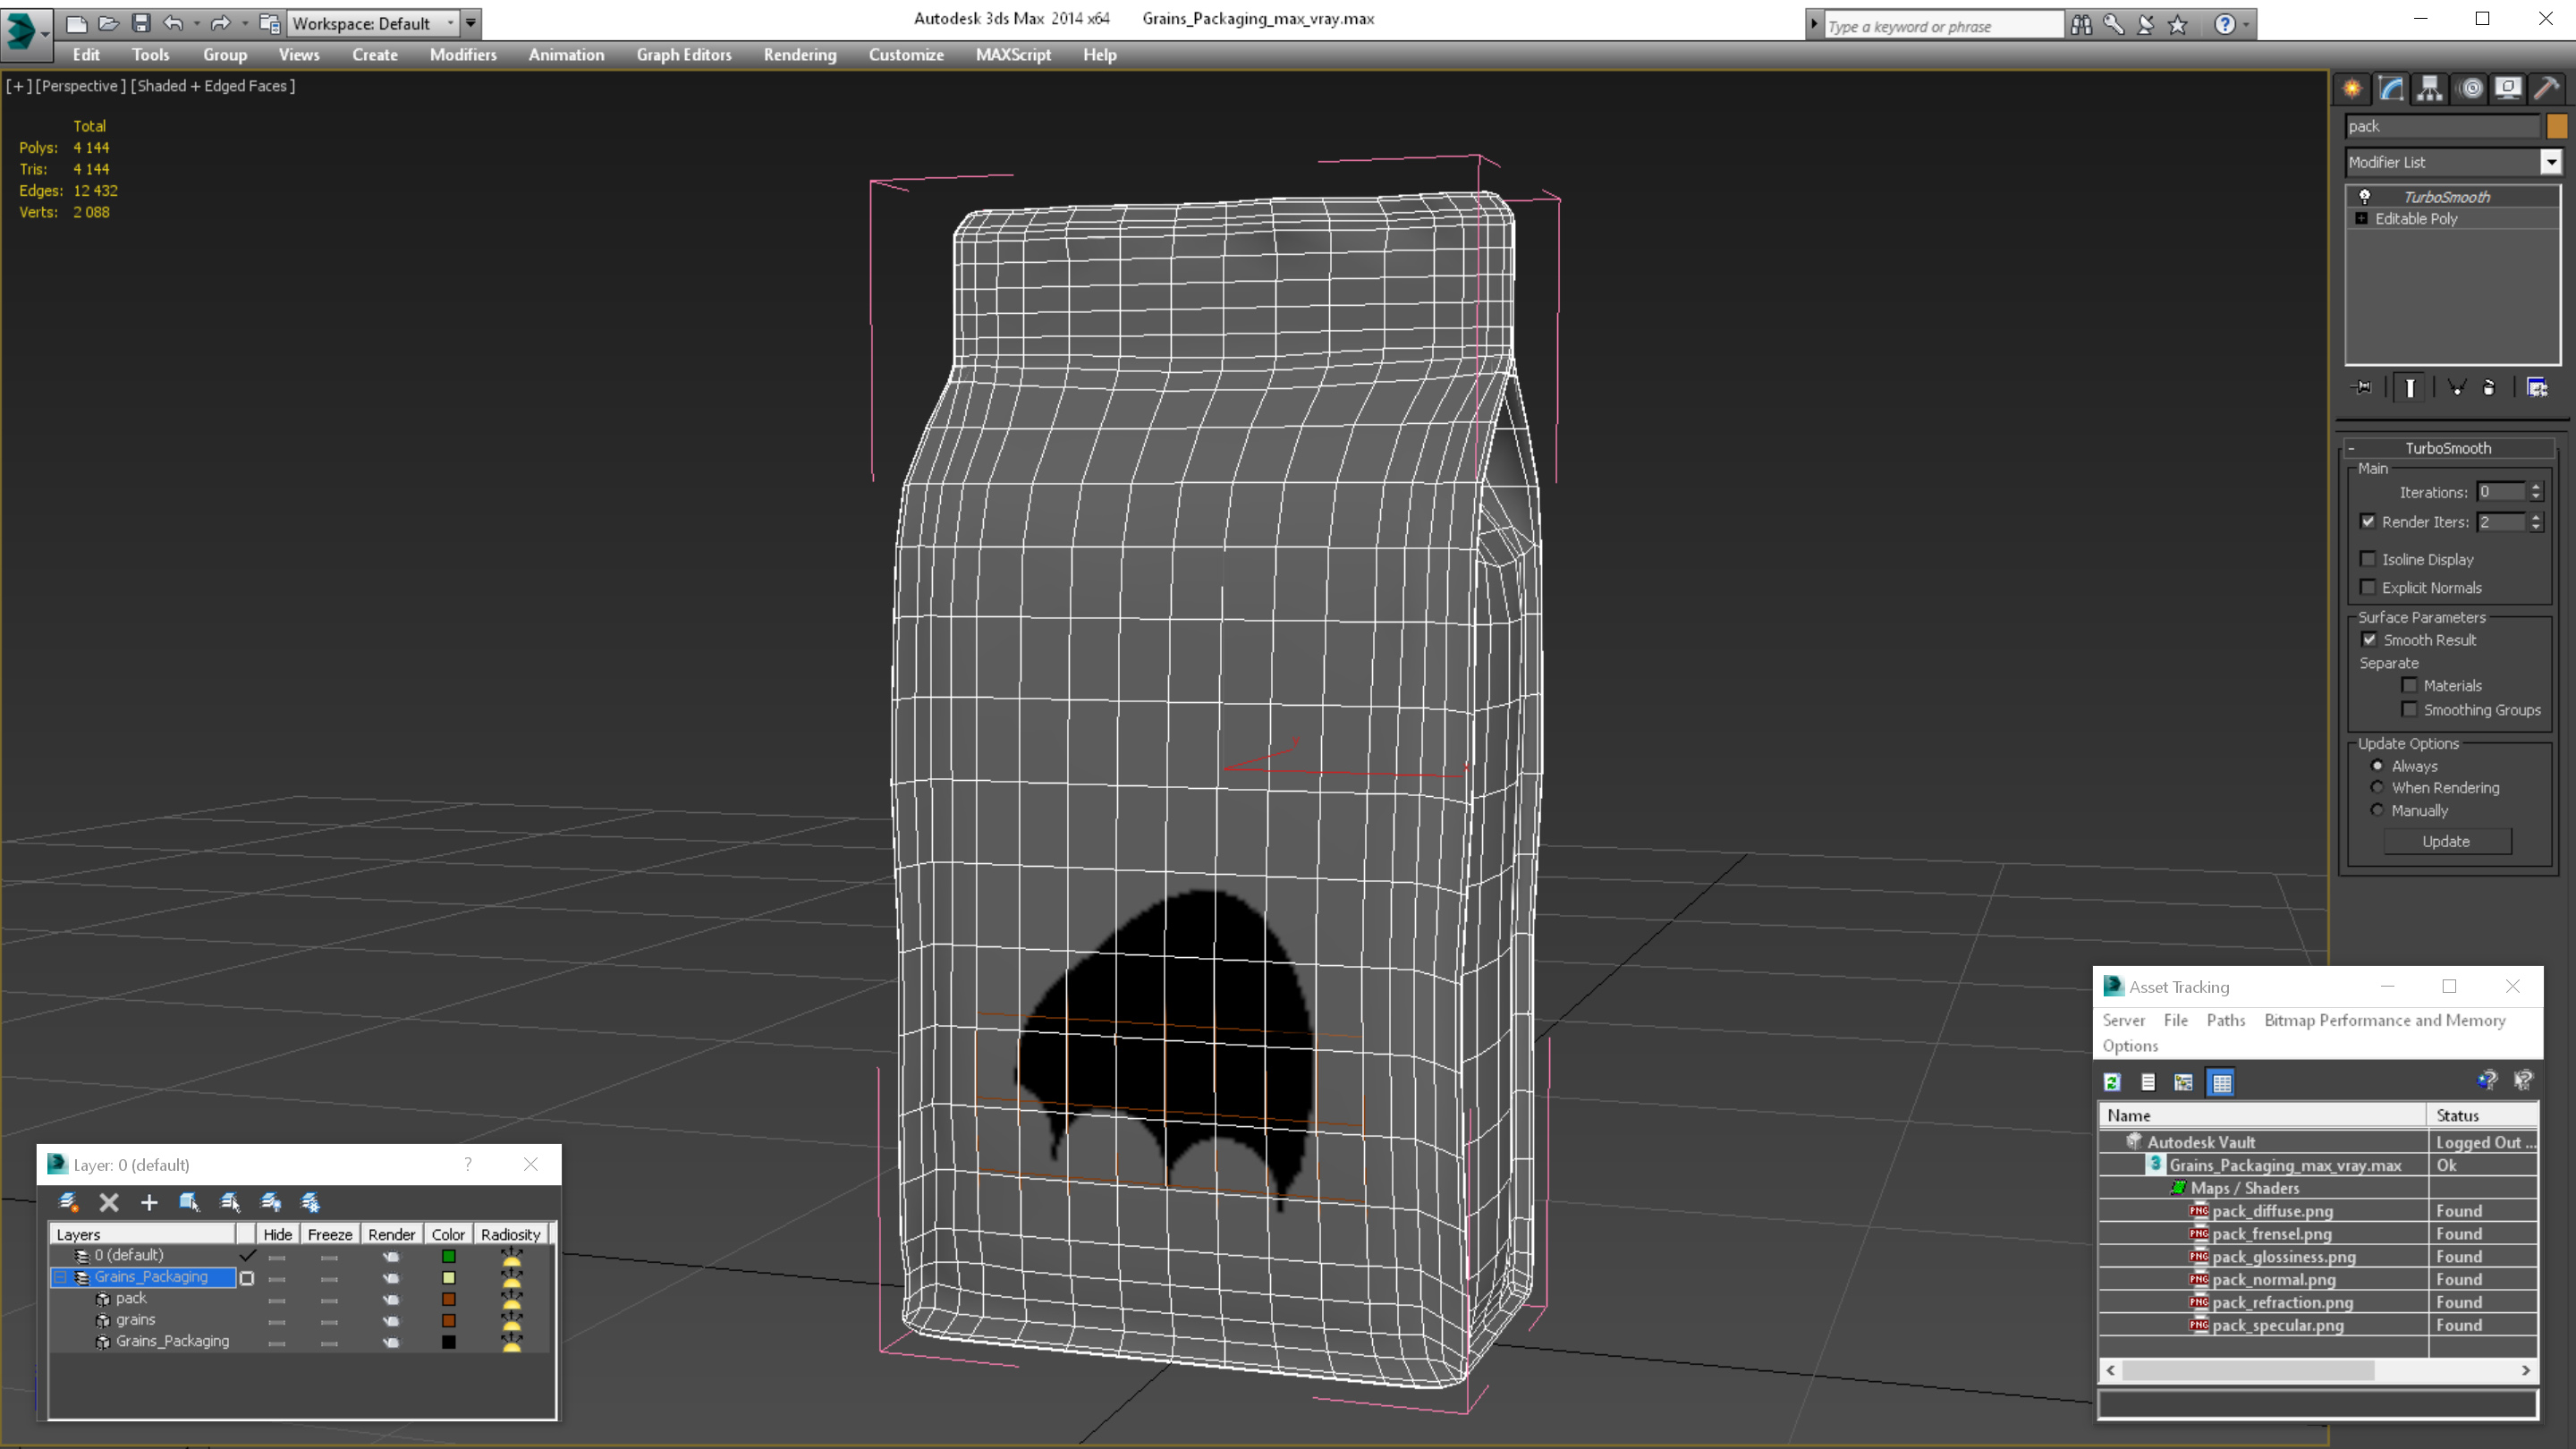Click Refresh icon in Asset Tracking
The height and width of the screenshot is (1449, 2576).
pos(2112,1082)
